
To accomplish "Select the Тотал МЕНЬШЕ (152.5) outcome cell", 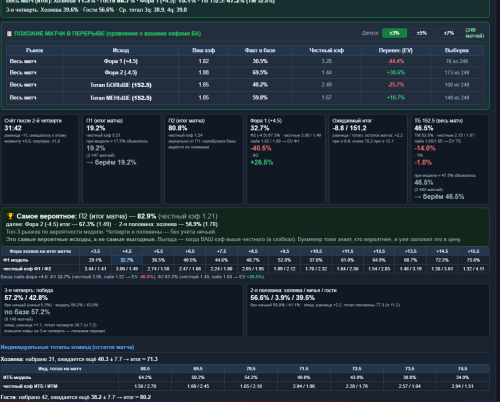I will pyautogui.click(x=121, y=98).
